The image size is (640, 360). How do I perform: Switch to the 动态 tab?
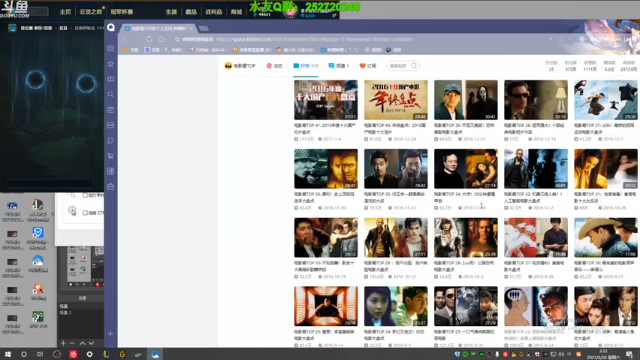(274, 66)
